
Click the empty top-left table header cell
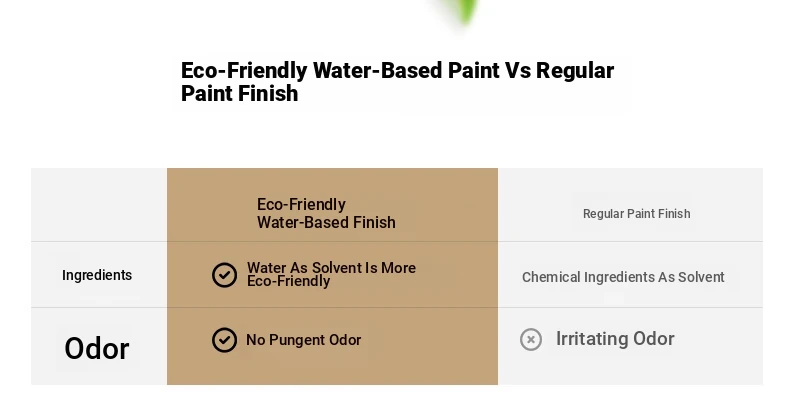[x=99, y=205]
